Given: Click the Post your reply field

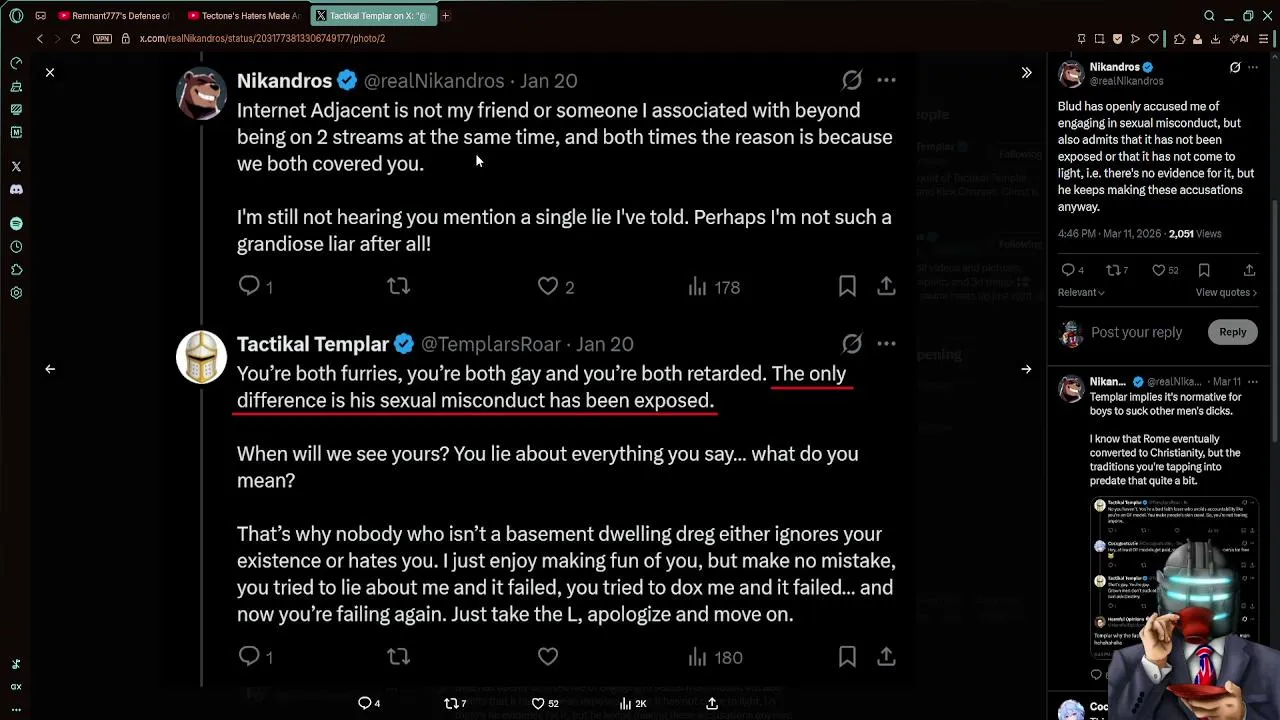Looking at the screenshot, I should pos(1136,332).
